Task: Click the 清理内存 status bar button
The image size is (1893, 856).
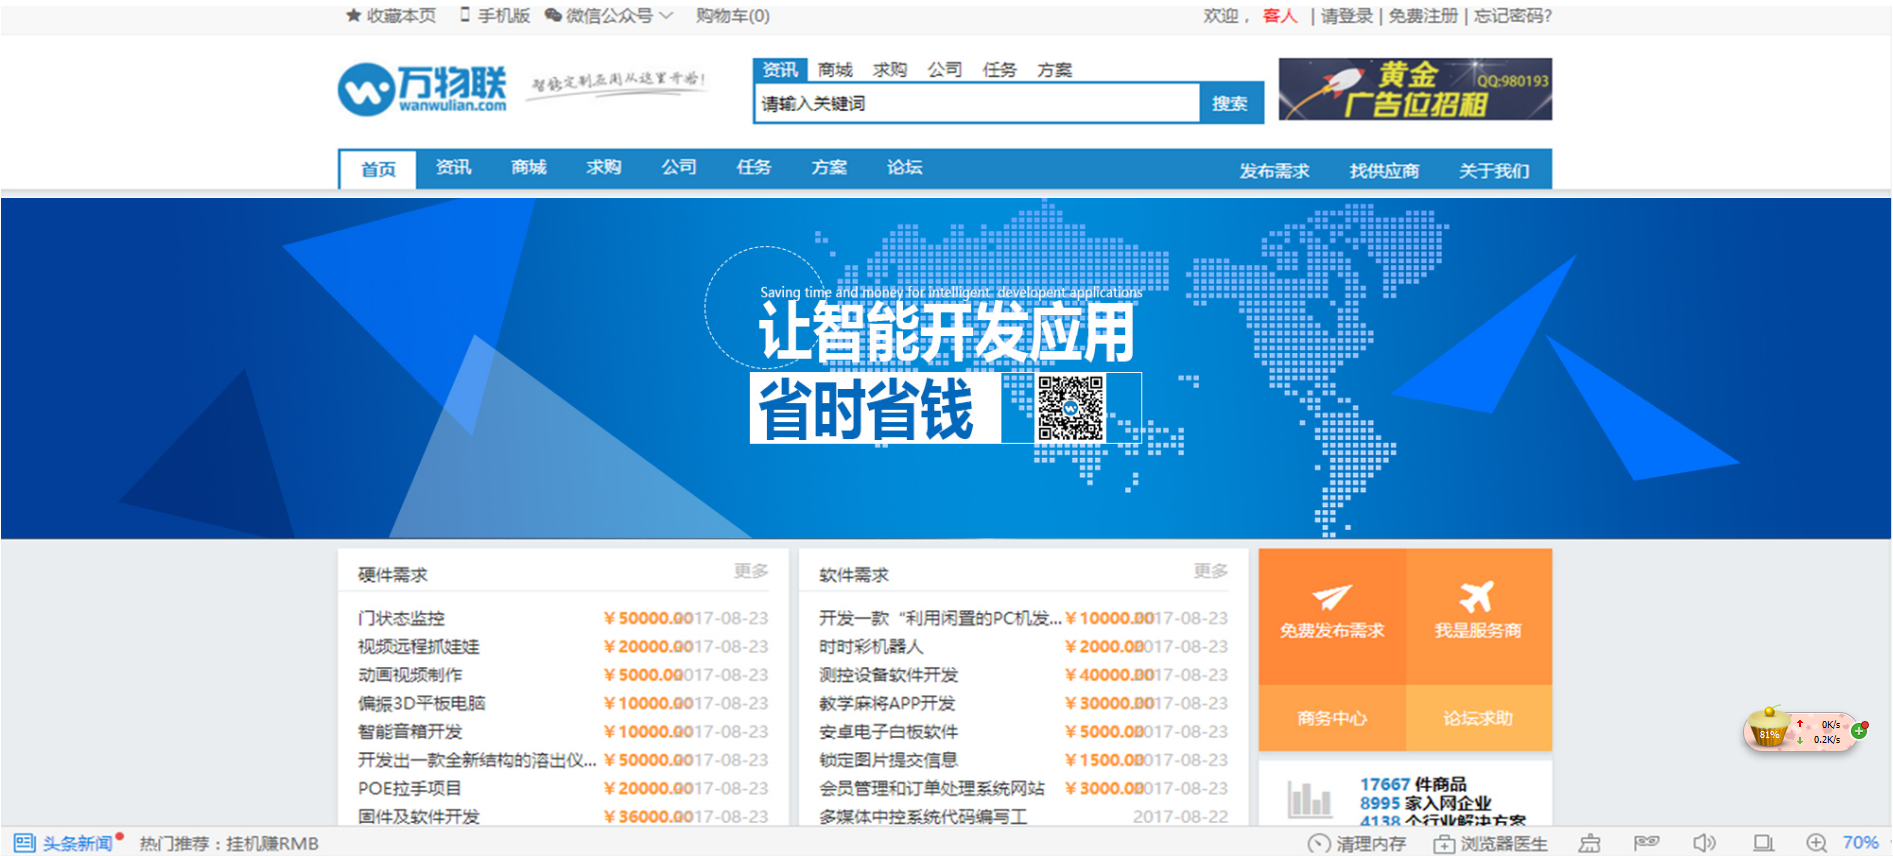Action: [1357, 843]
